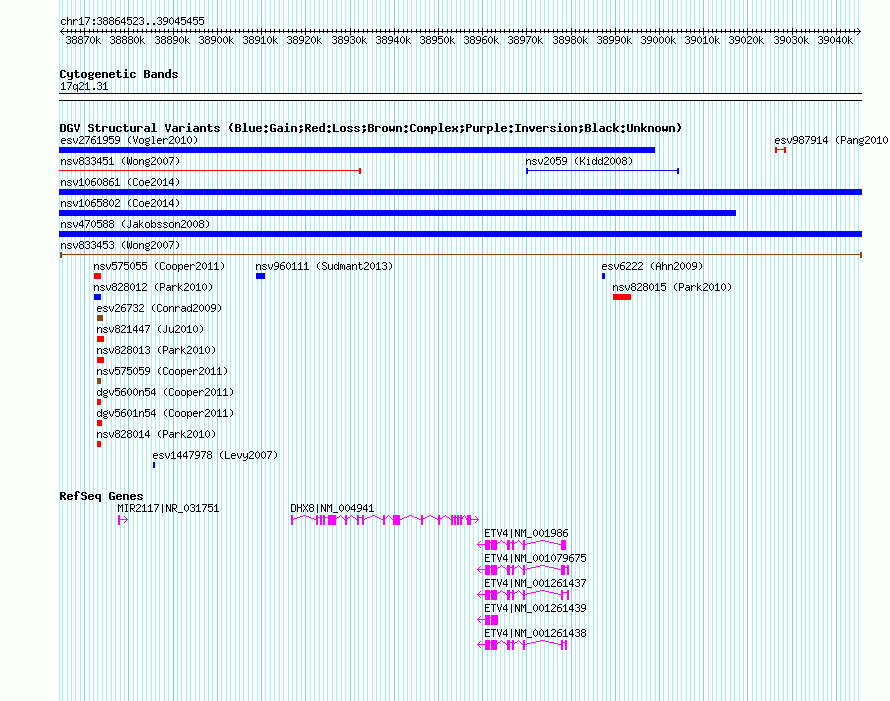This screenshot has width=890, height=701.
Task: Select the nsv833453 (Wong2007) brown line
Action: point(460,255)
